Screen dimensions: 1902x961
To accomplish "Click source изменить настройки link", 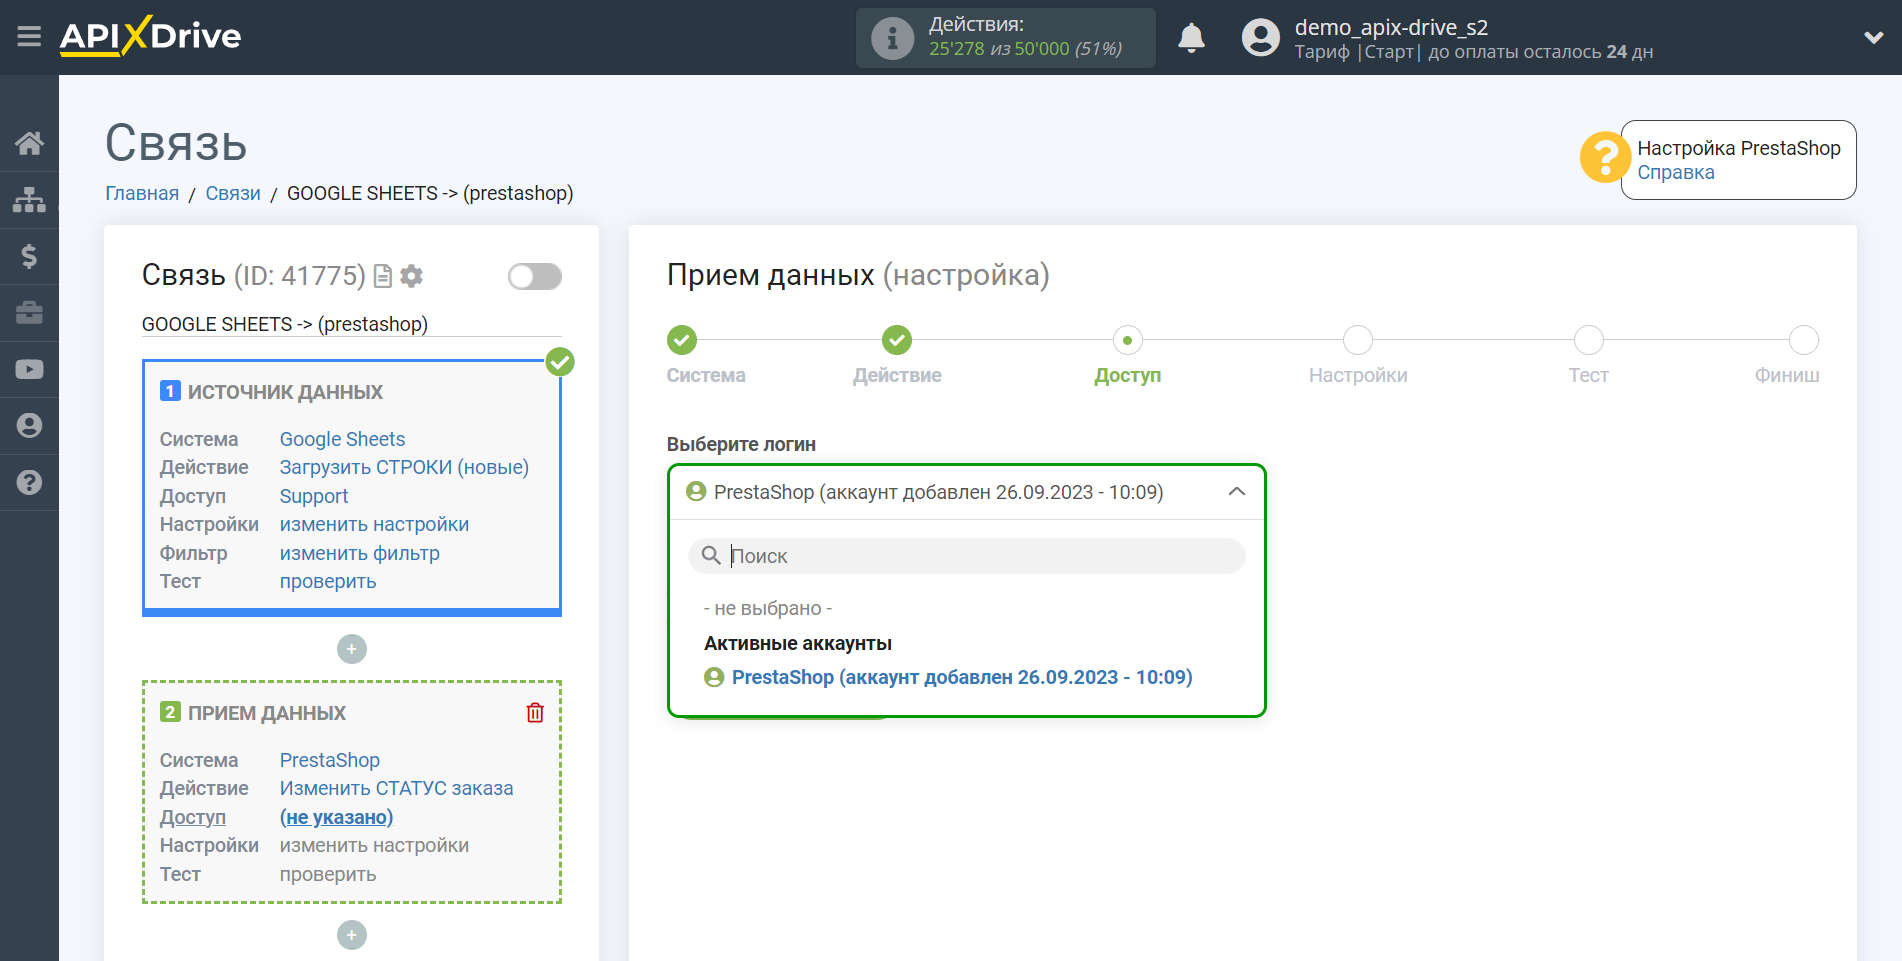I will (374, 524).
